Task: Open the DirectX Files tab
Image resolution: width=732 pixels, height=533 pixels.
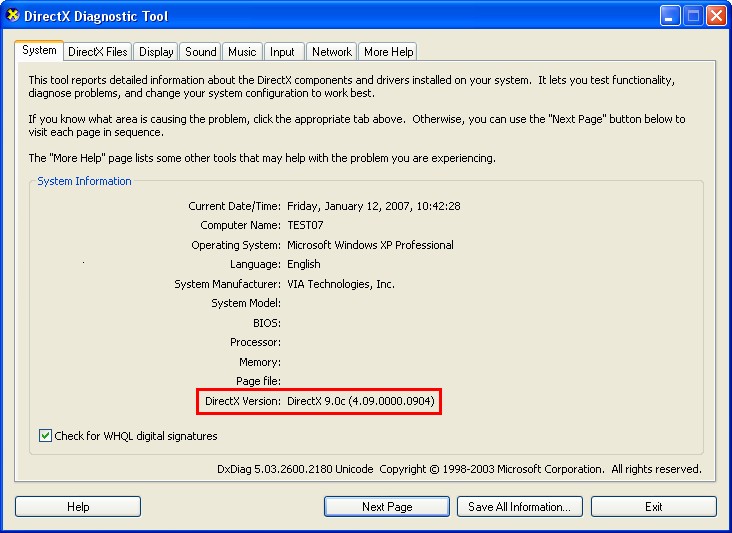Action: (x=98, y=52)
